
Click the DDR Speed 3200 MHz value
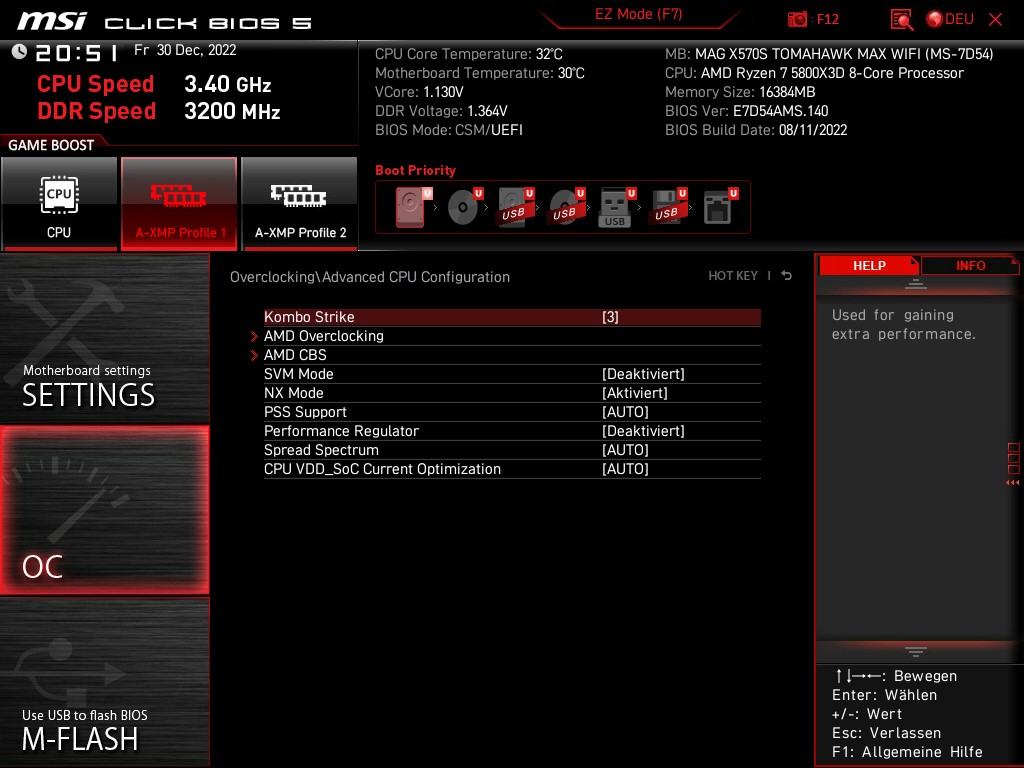click(232, 110)
